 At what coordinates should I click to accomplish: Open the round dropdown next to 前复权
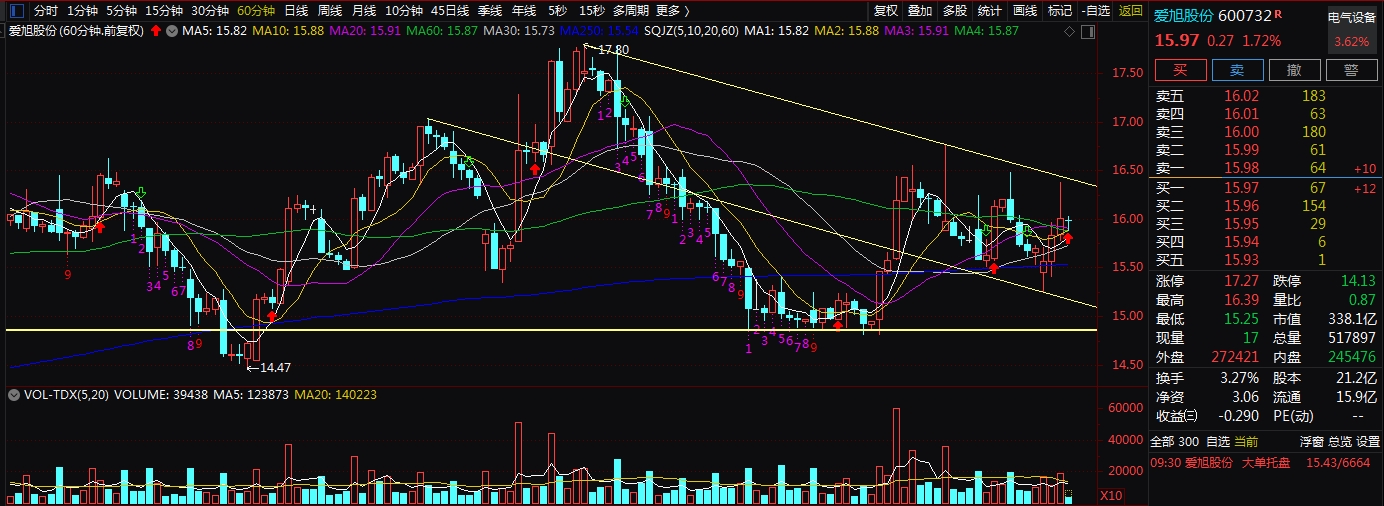pos(171,32)
